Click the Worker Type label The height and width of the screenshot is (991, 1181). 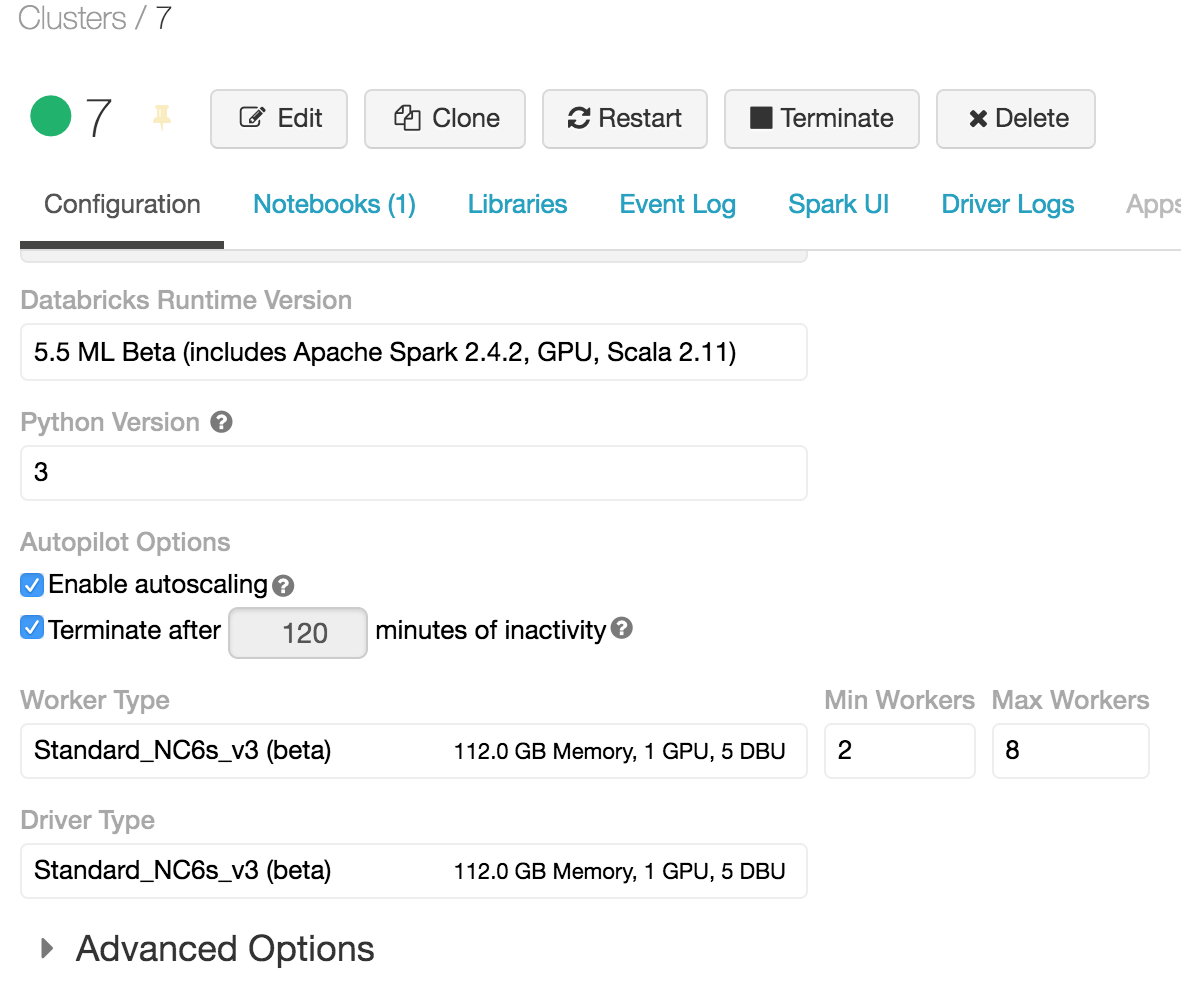(95, 700)
